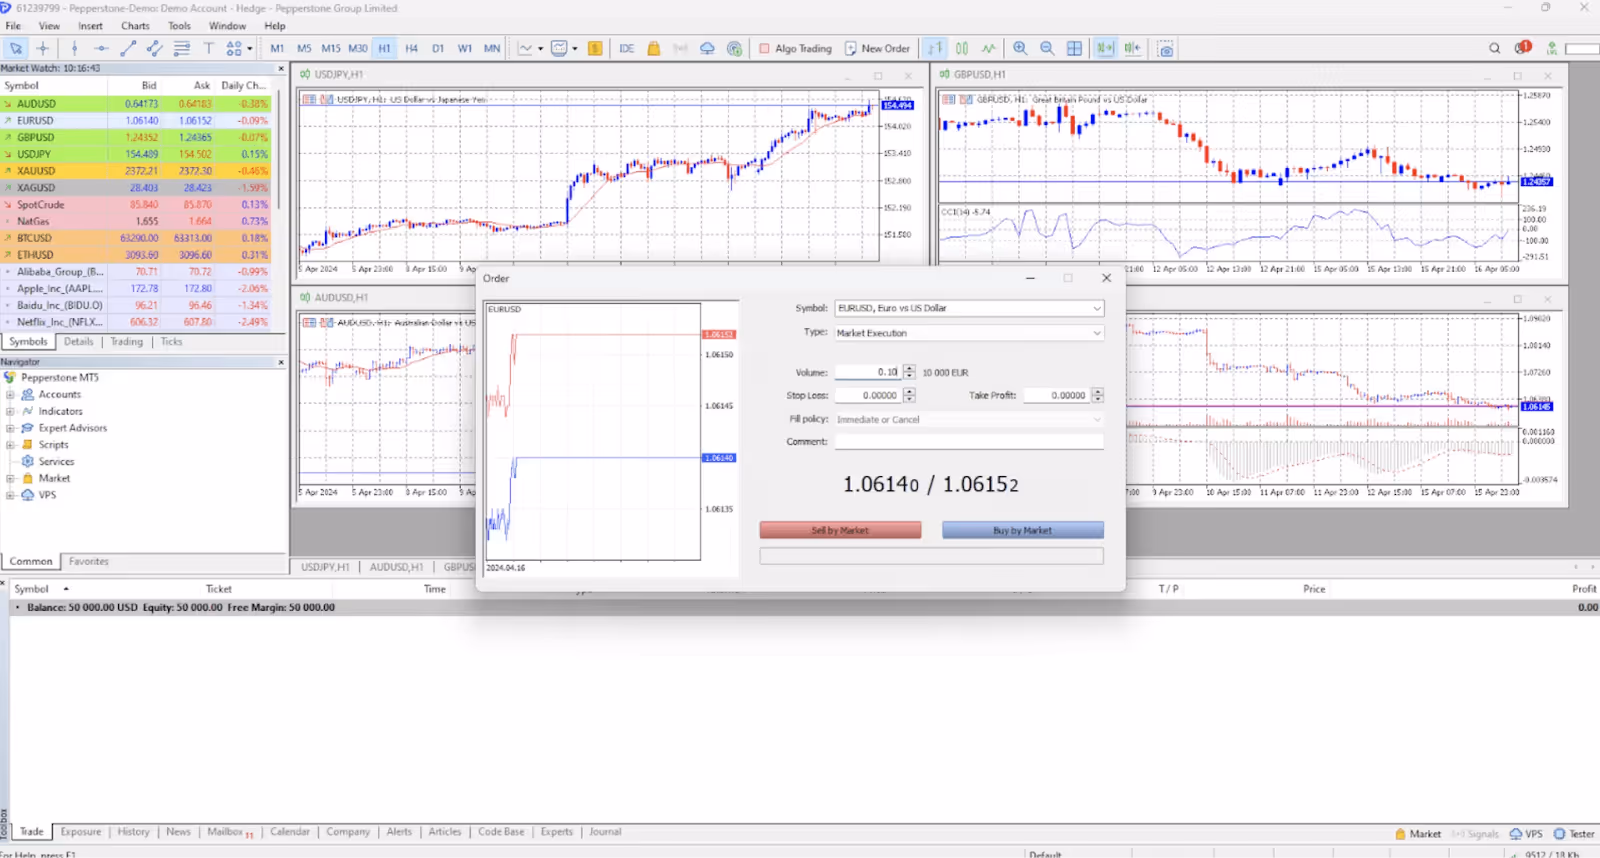Pick the horizontal line drawing tool
The height and width of the screenshot is (858, 1600).
click(101, 48)
